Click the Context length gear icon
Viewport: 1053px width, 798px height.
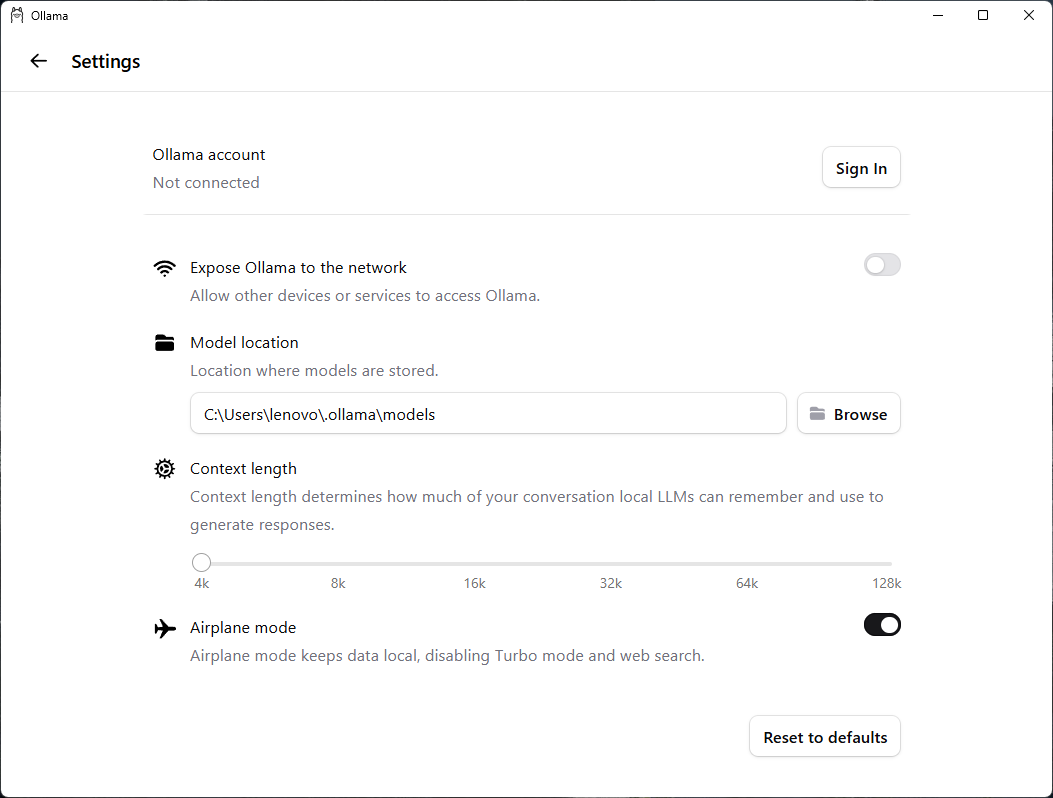[165, 469]
